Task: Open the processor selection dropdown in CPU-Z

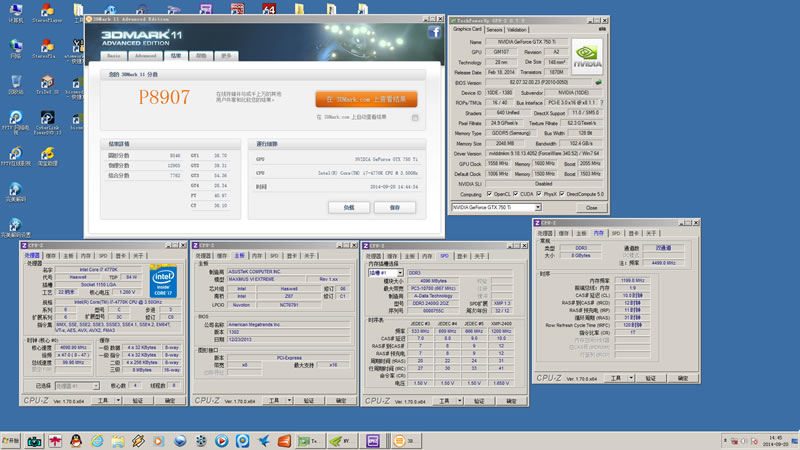Action: pos(78,385)
